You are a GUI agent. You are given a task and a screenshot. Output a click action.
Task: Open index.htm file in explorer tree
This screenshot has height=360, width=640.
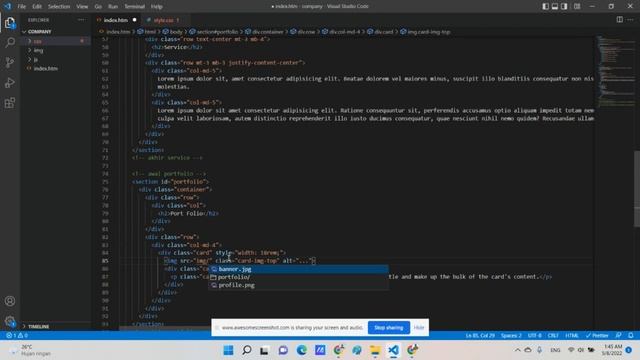[x=46, y=68]
